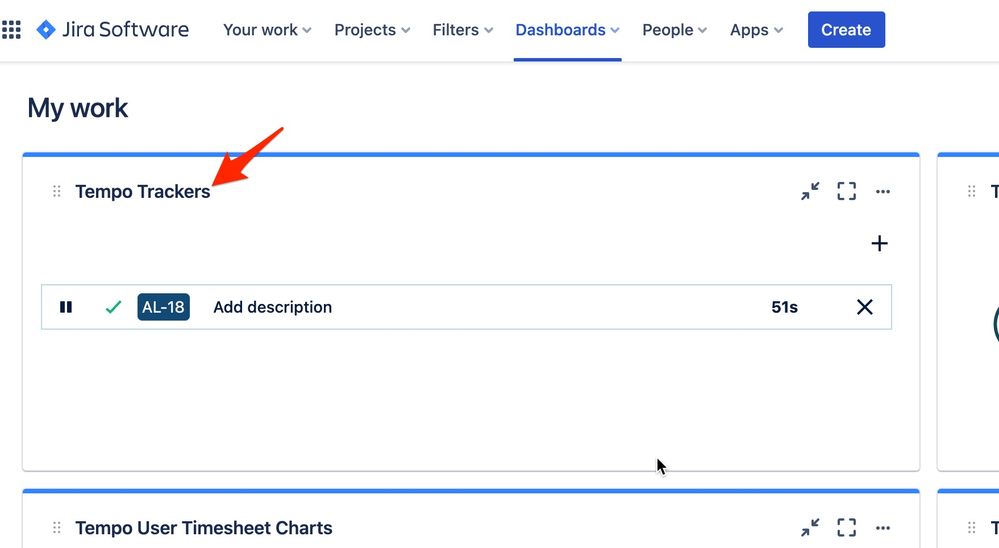The width and height of the screenshot is (999, 548).
Task: Open Tempo User Timesheet Charts options menu
Action: (882, 528)
